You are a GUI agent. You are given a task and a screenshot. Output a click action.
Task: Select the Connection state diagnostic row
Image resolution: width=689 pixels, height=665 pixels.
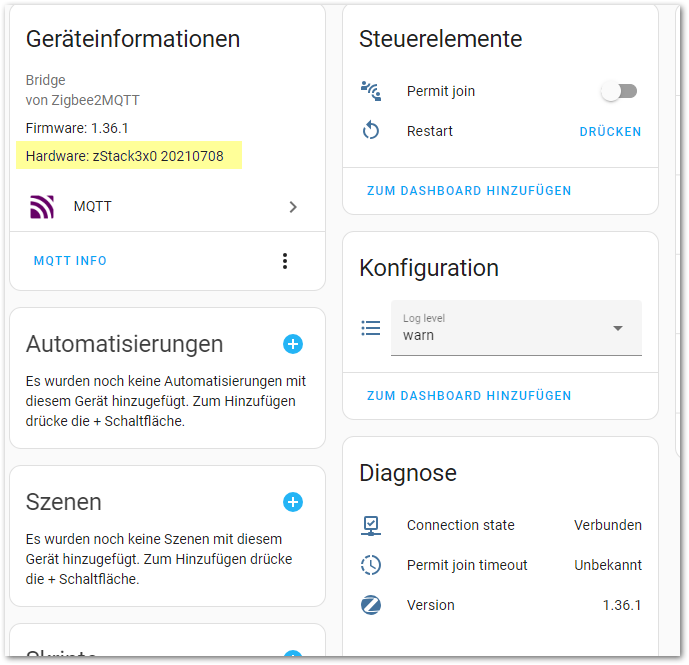[x=500, y=525]
